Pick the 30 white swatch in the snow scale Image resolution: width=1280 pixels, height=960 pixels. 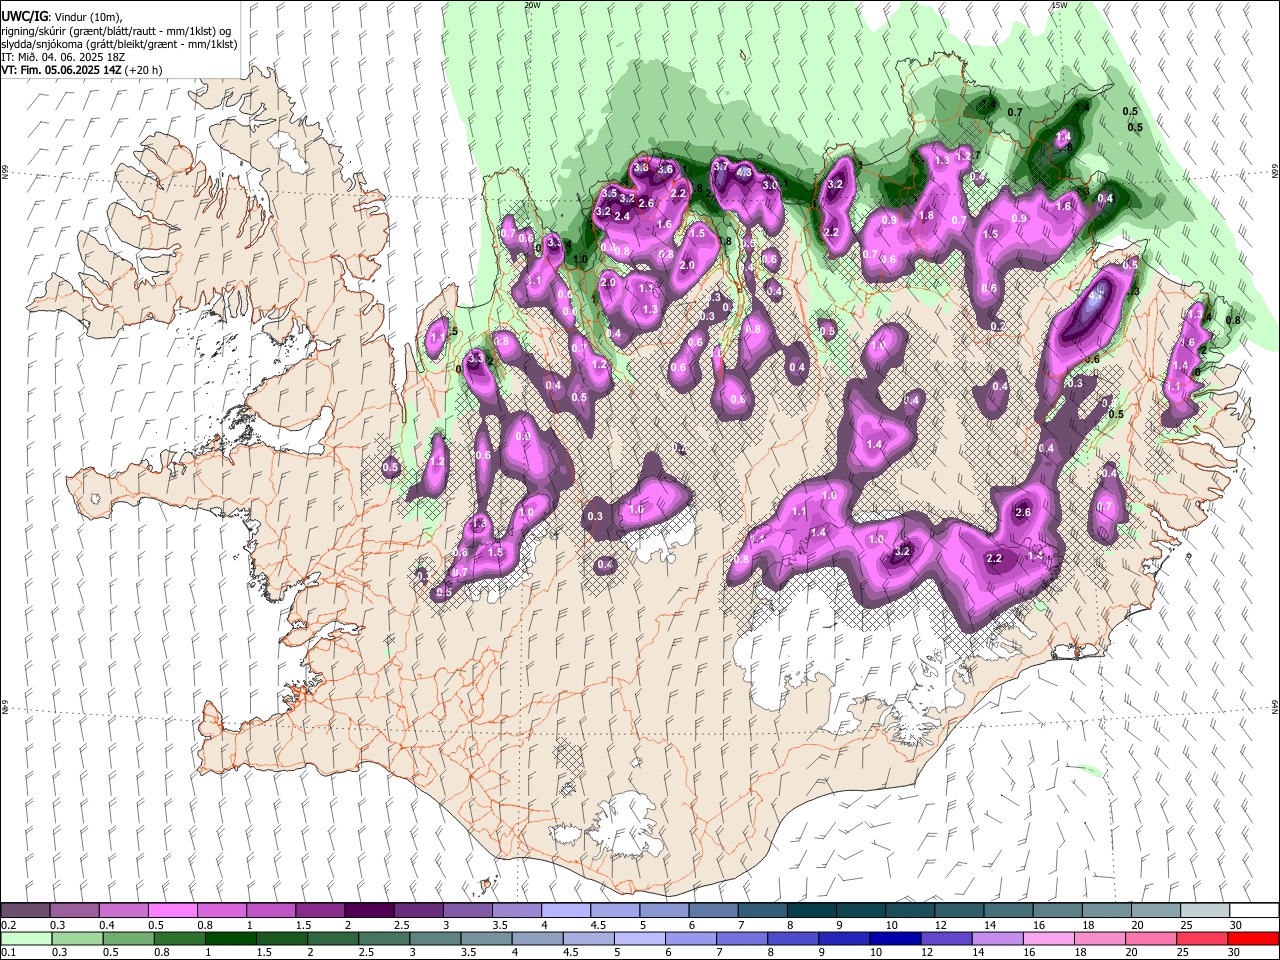1253,911
